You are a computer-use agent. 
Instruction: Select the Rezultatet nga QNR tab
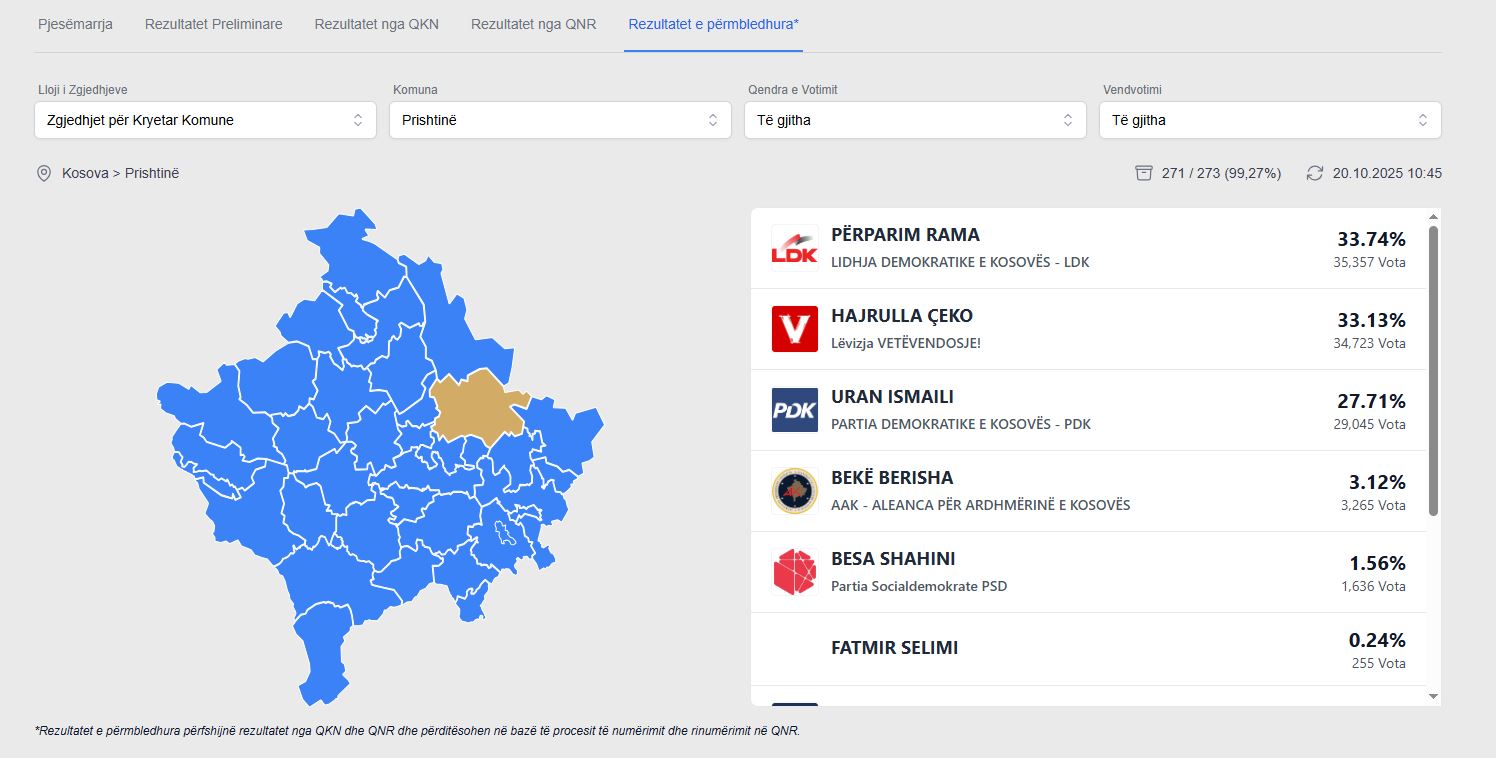(x=533, y=24)
